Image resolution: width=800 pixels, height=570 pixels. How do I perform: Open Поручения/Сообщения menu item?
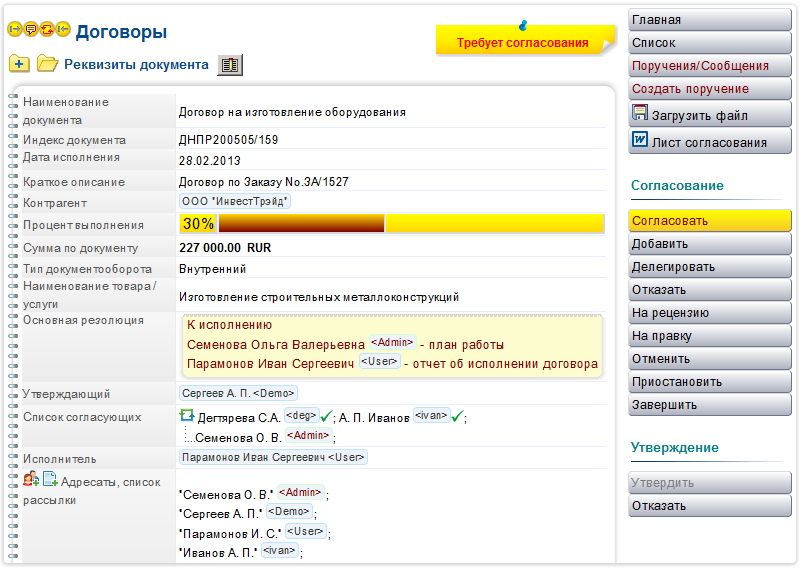710,66
